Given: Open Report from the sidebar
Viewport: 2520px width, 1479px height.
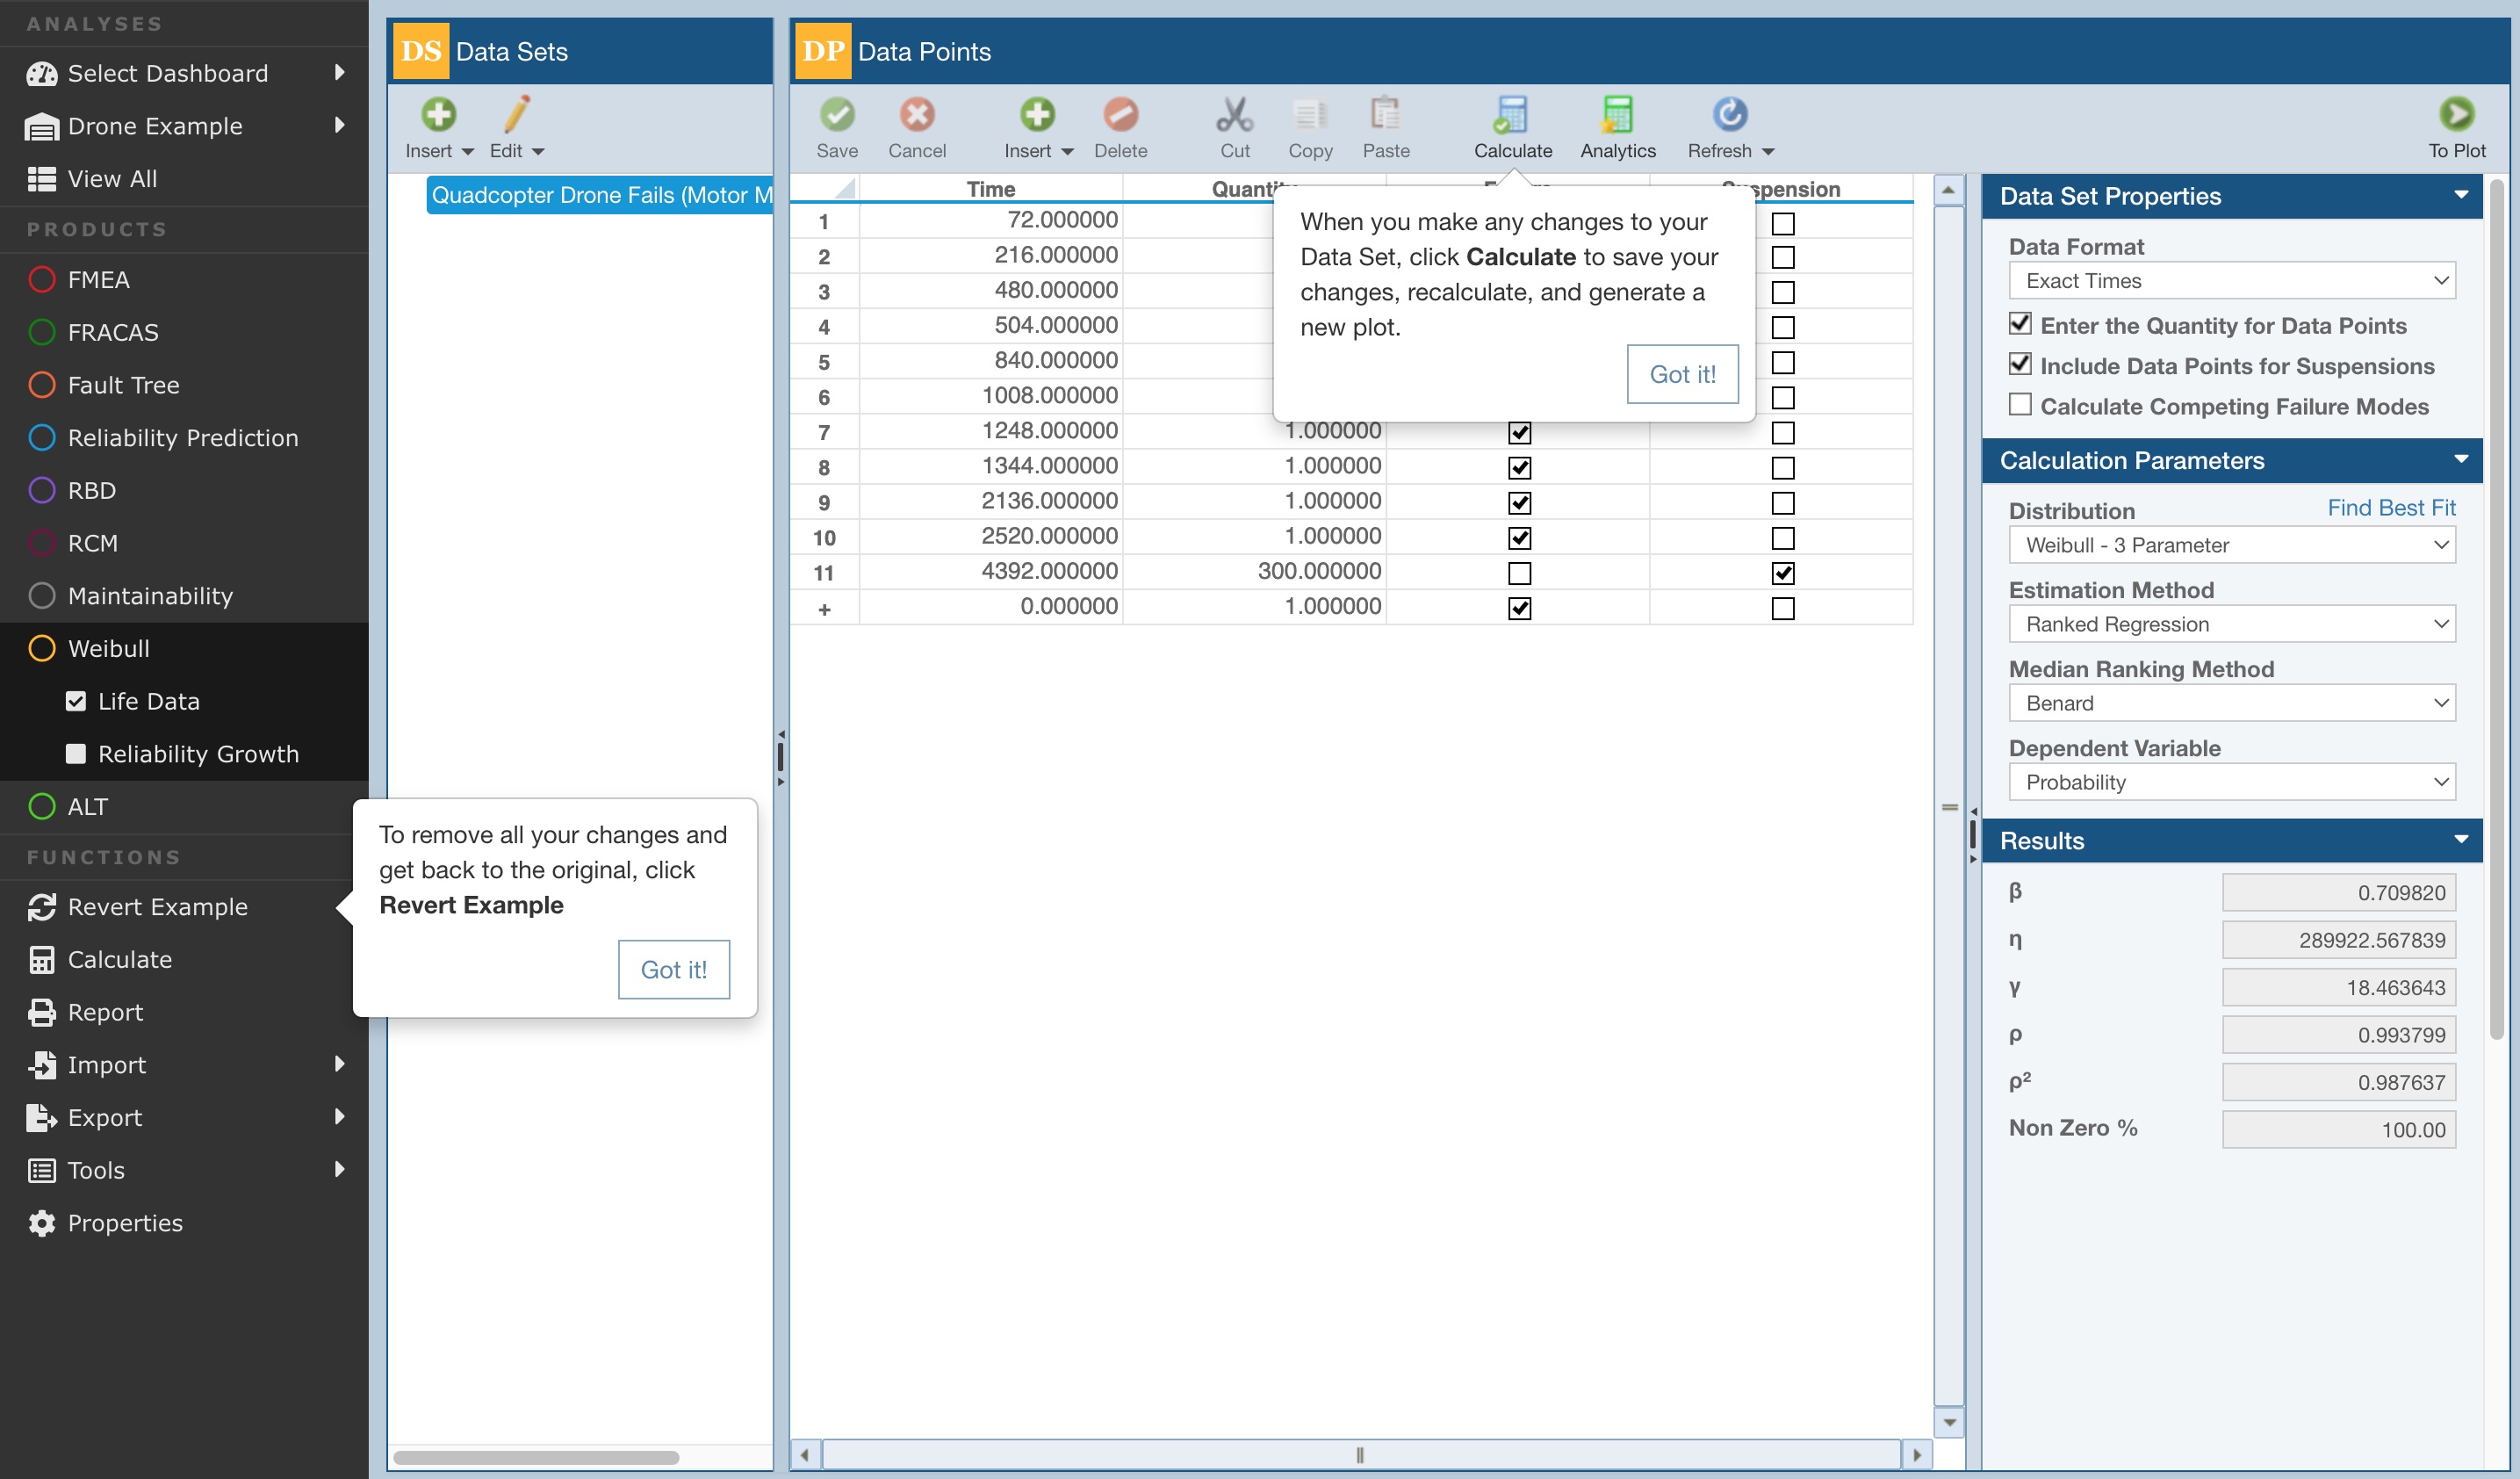Looking at the screenshot, I should (105, 1011).
